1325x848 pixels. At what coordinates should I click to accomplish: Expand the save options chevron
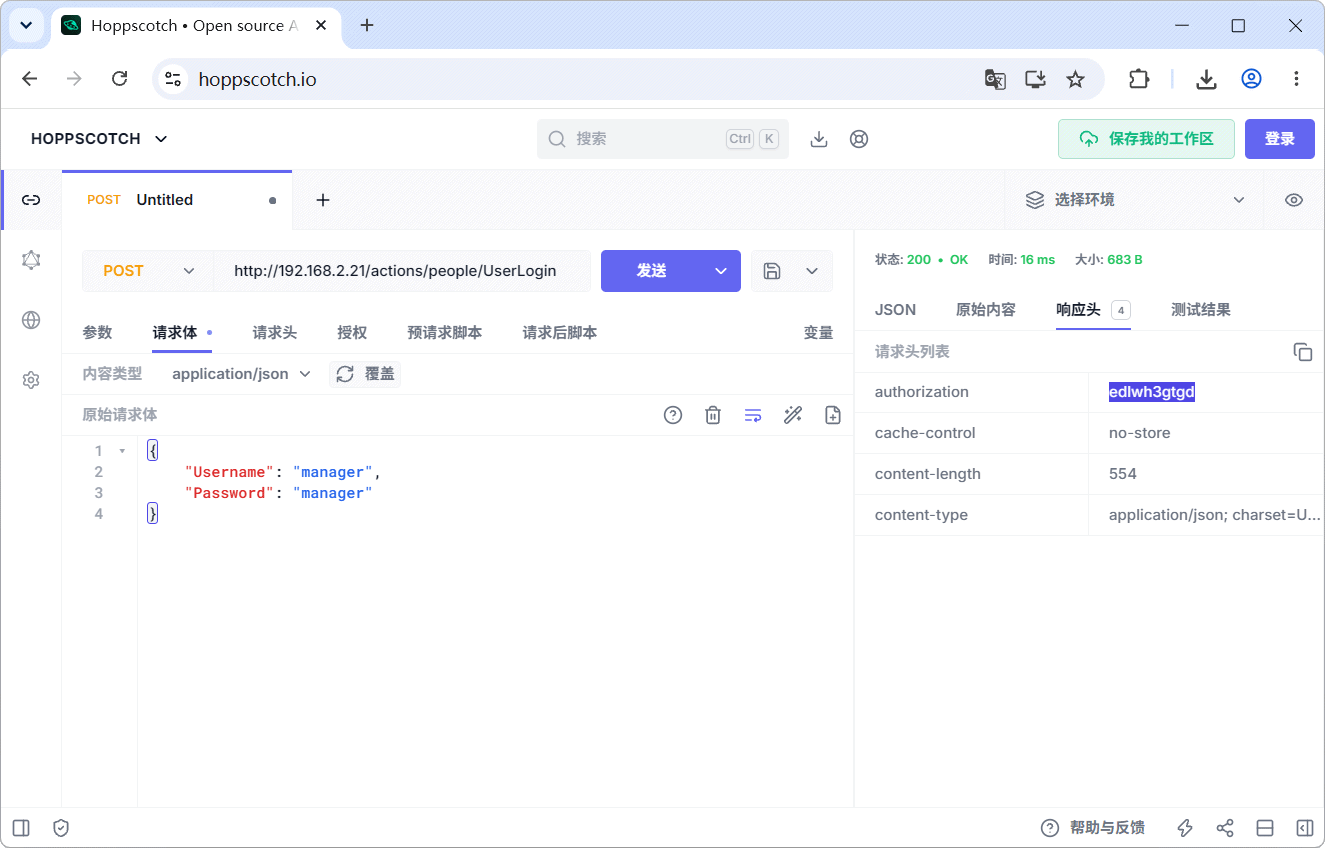coord(812,271)
